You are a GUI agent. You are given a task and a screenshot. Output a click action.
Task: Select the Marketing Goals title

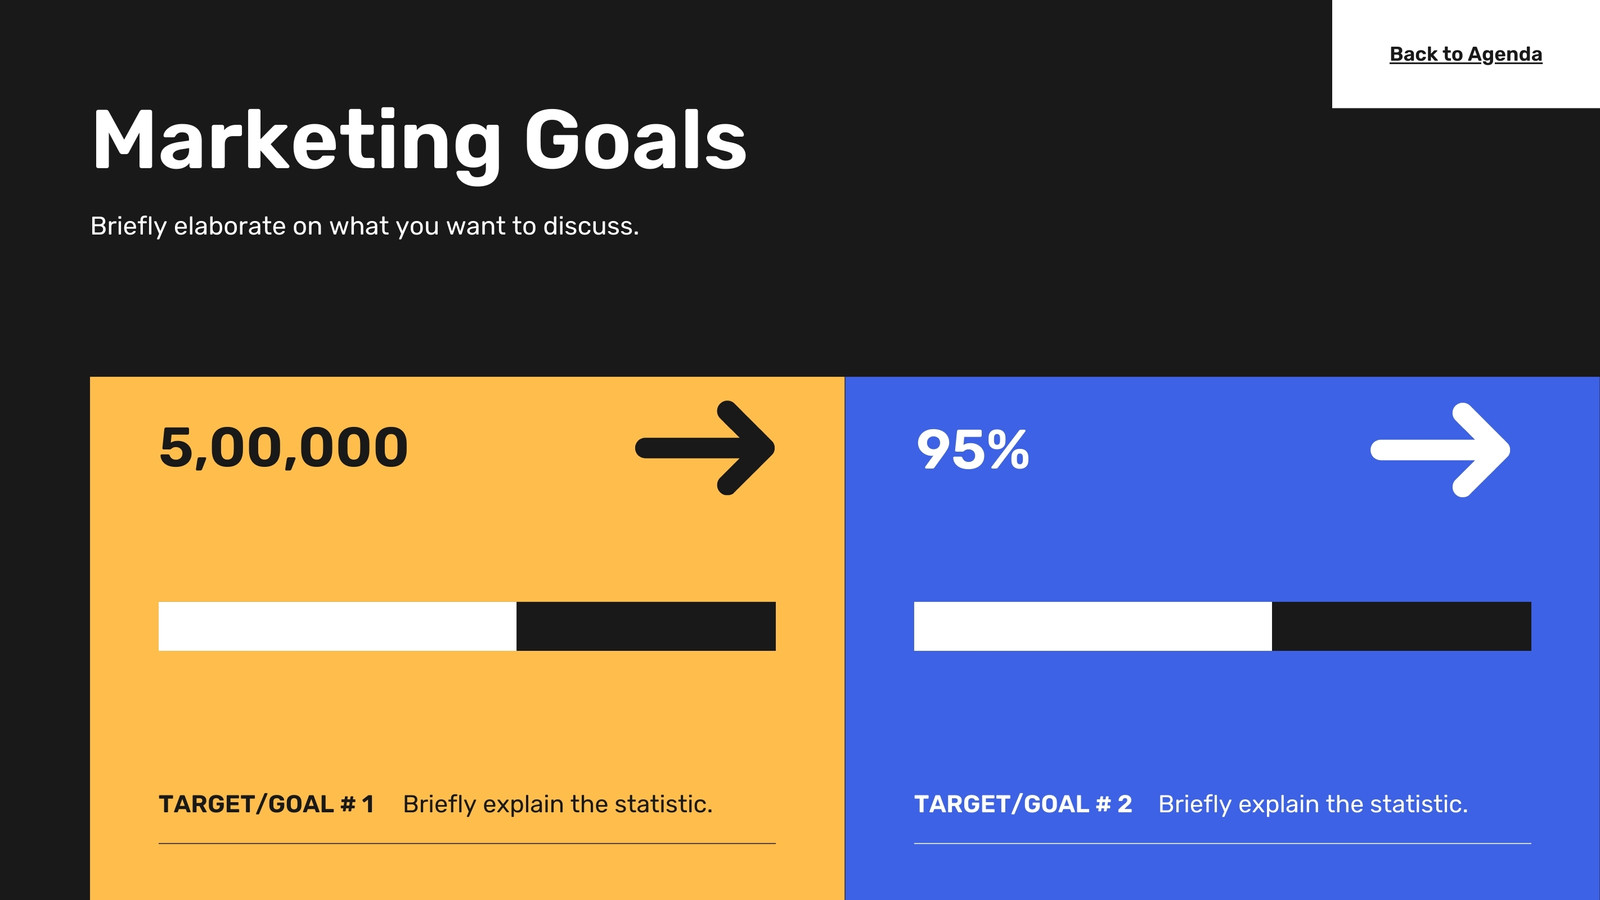pos(419,142)
